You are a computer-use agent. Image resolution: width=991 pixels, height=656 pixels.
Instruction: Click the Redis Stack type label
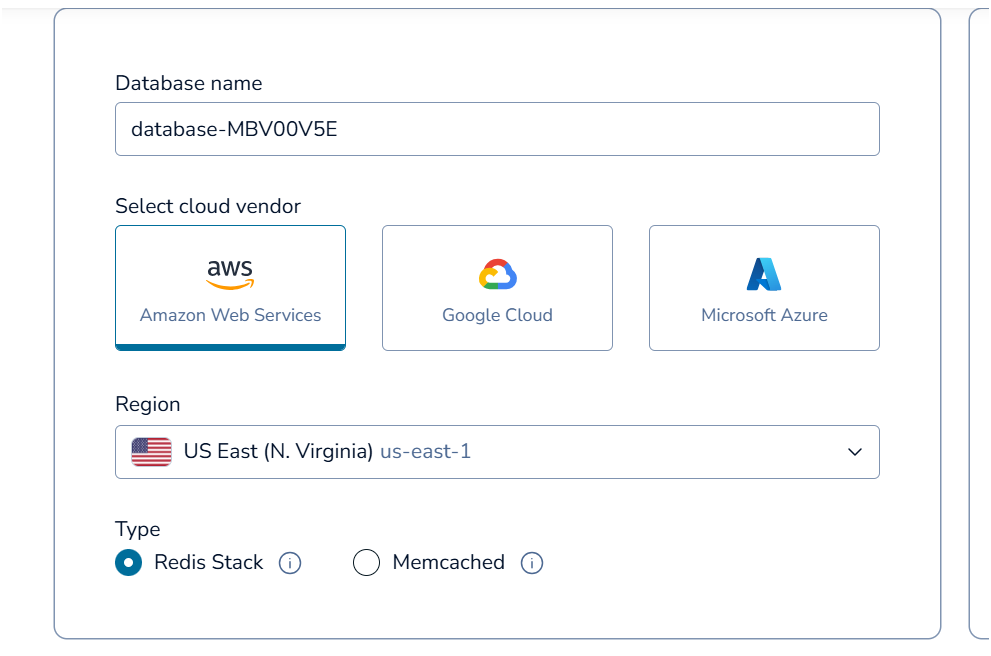(x=208, y=562)
